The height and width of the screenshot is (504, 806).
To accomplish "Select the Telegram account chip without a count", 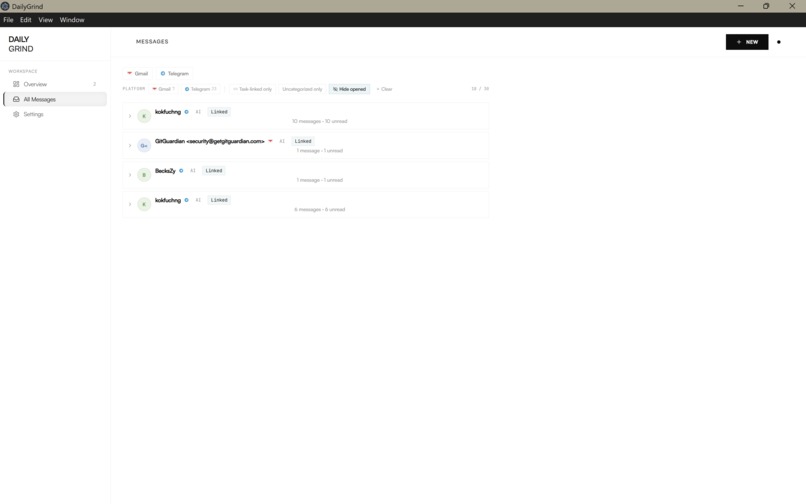I will tap(175, 74).
